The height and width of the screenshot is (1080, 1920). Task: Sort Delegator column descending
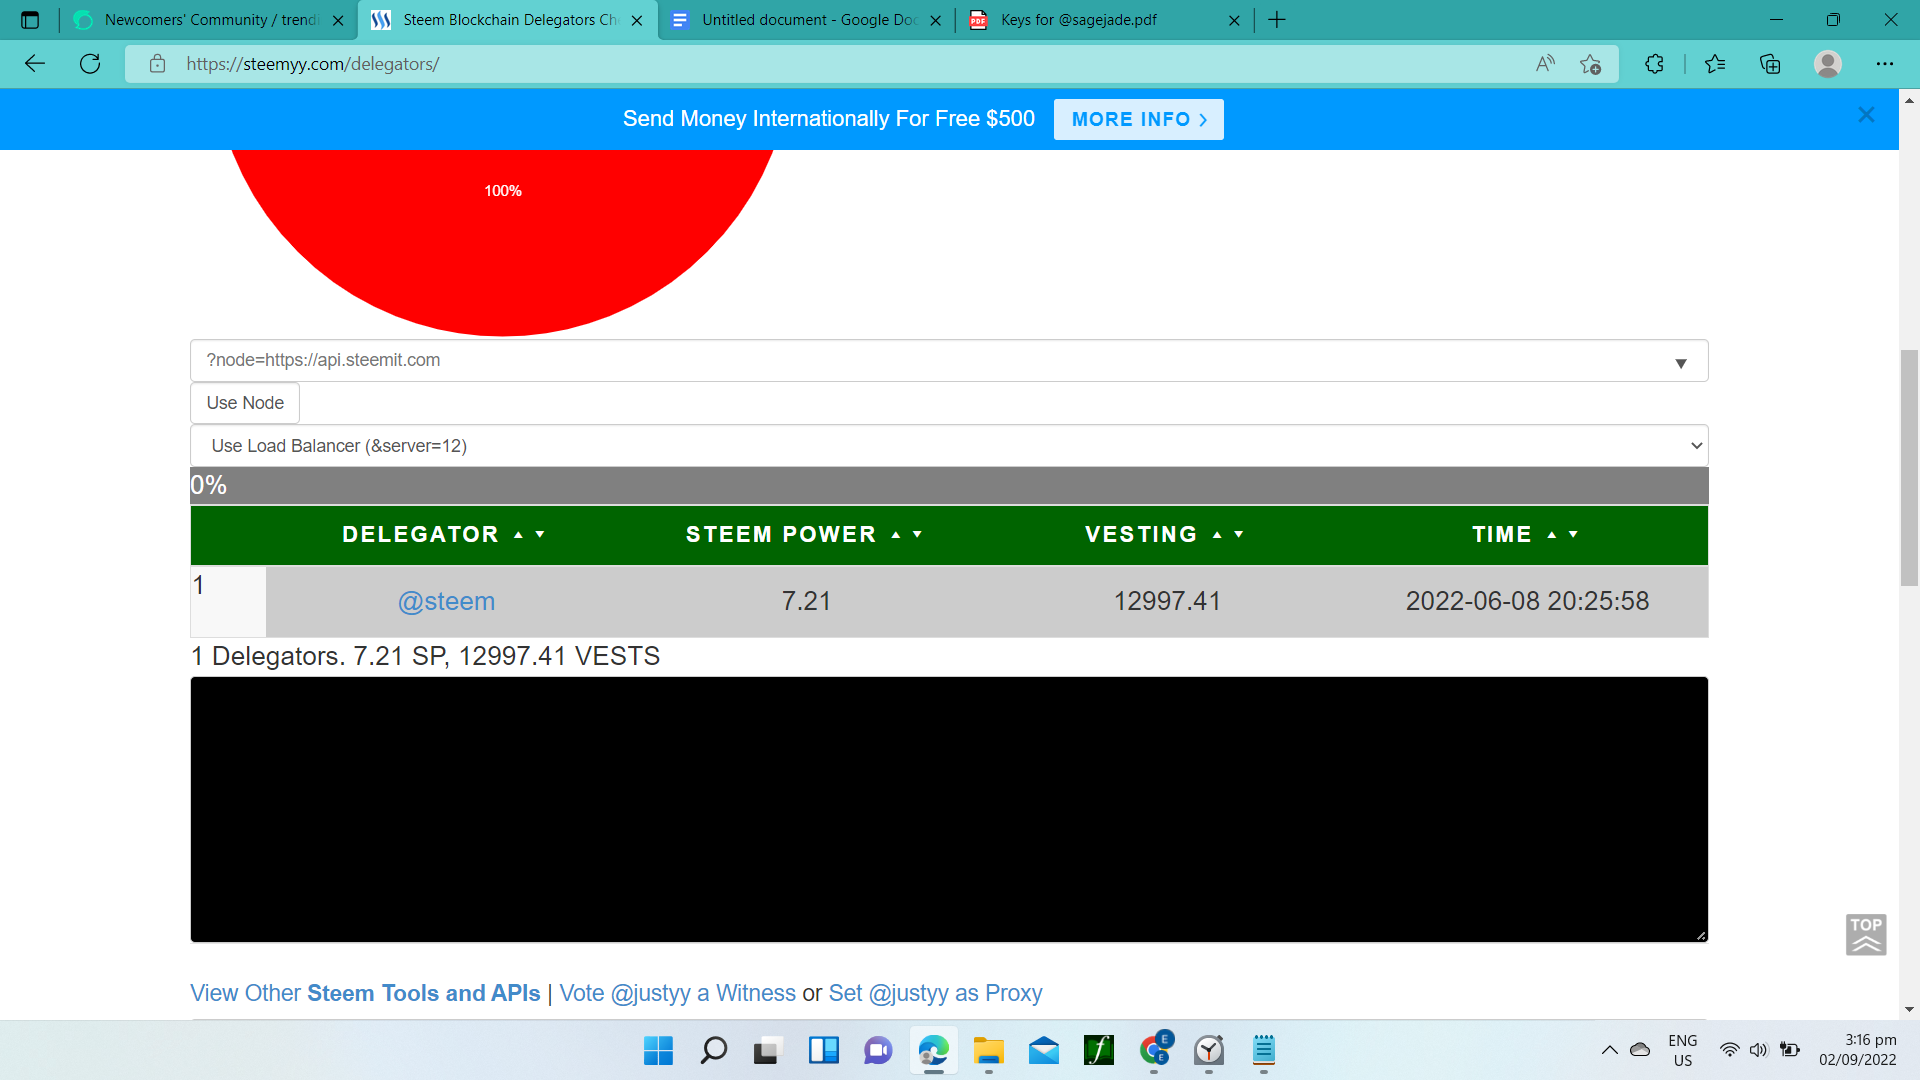coord(540,535)
